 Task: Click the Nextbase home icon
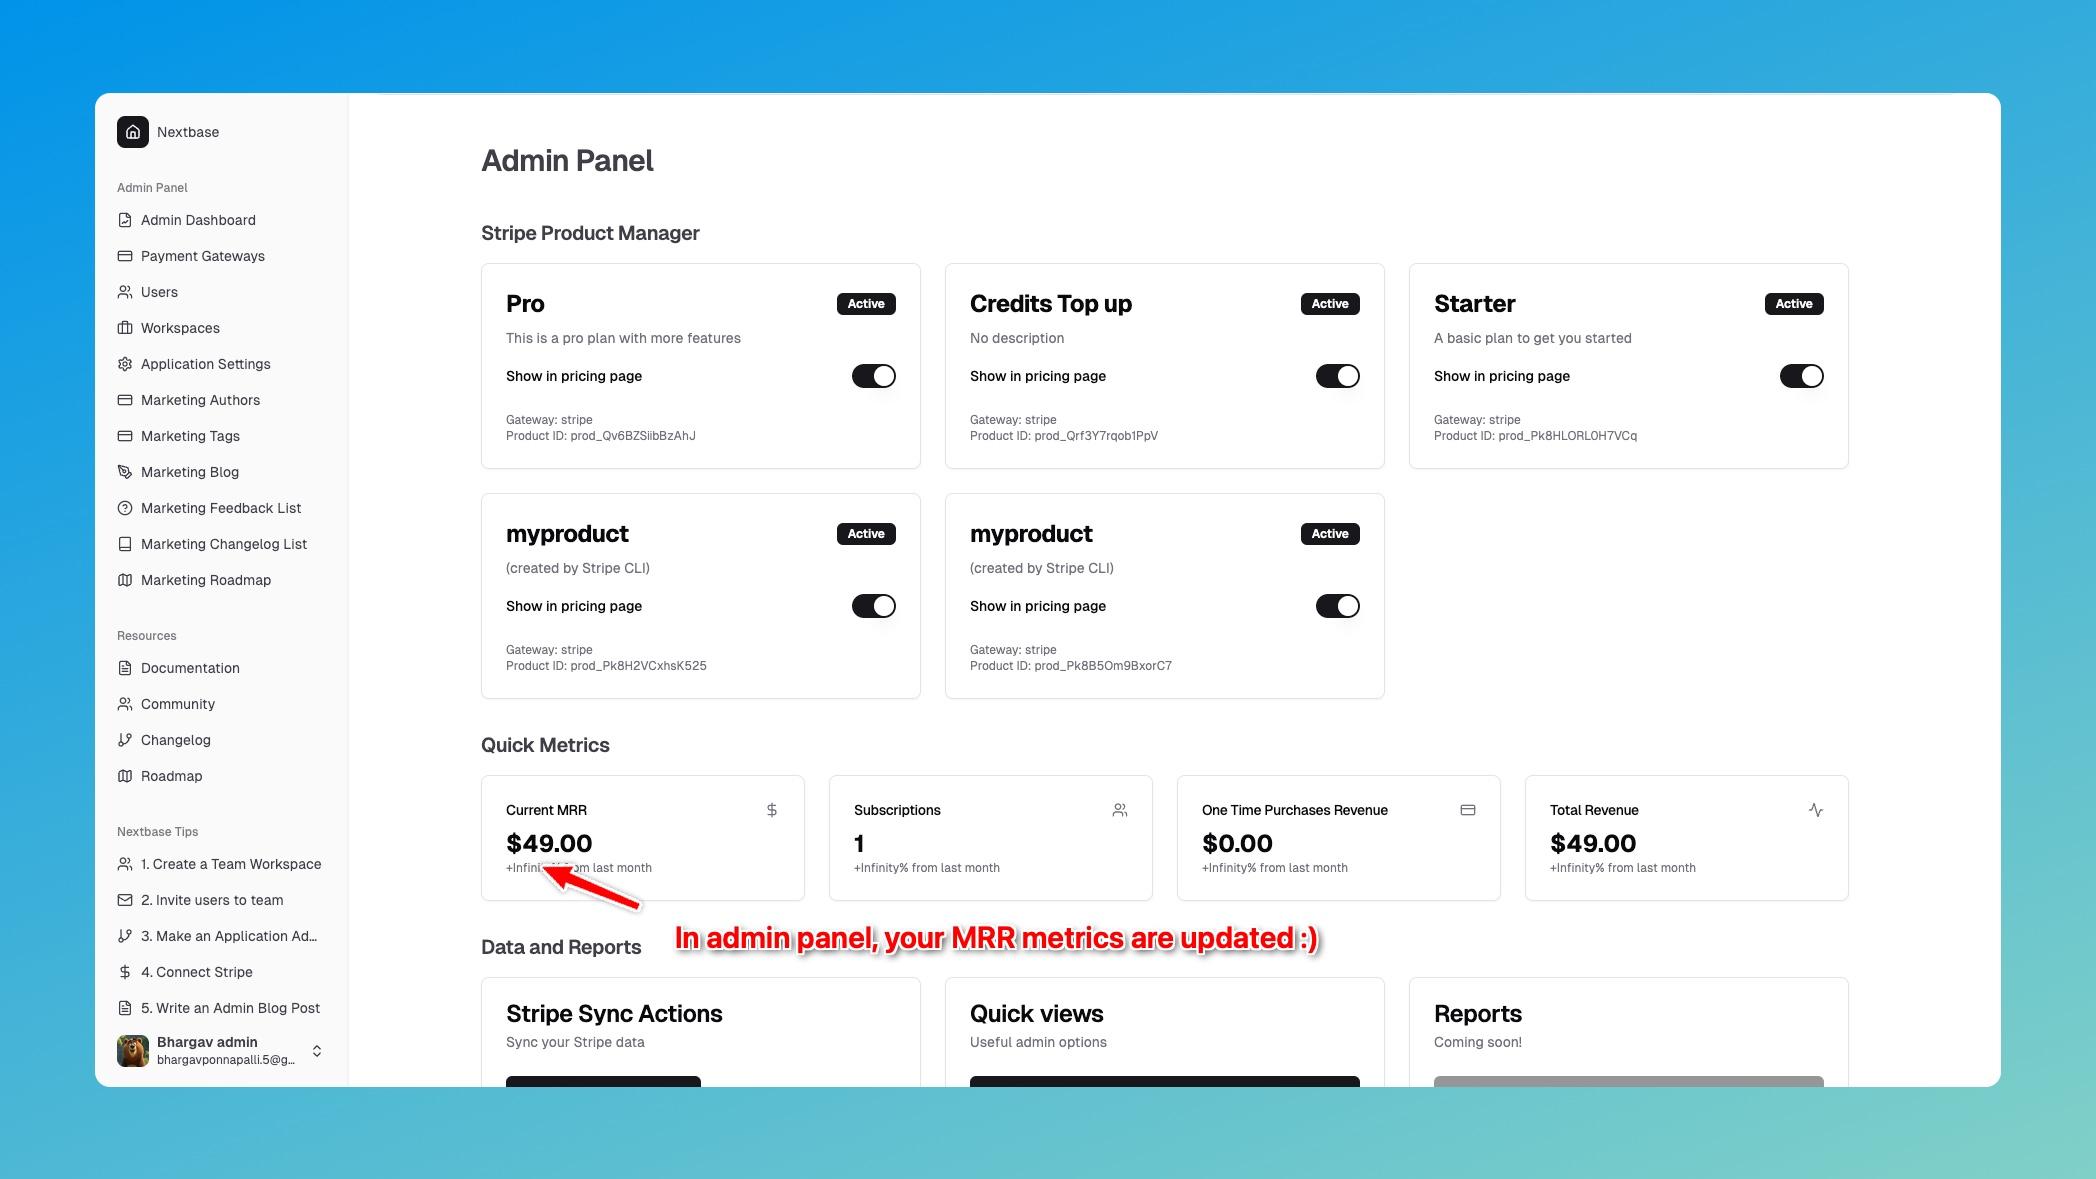131,131
